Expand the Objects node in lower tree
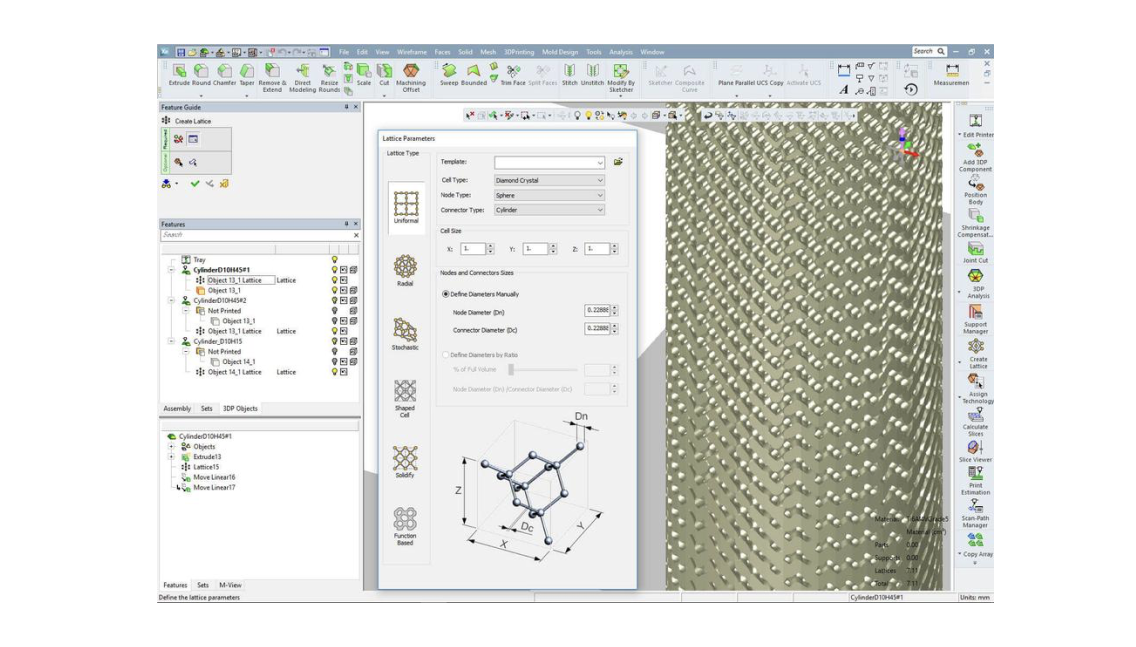 pyautogui.click(x=172, y=447)
